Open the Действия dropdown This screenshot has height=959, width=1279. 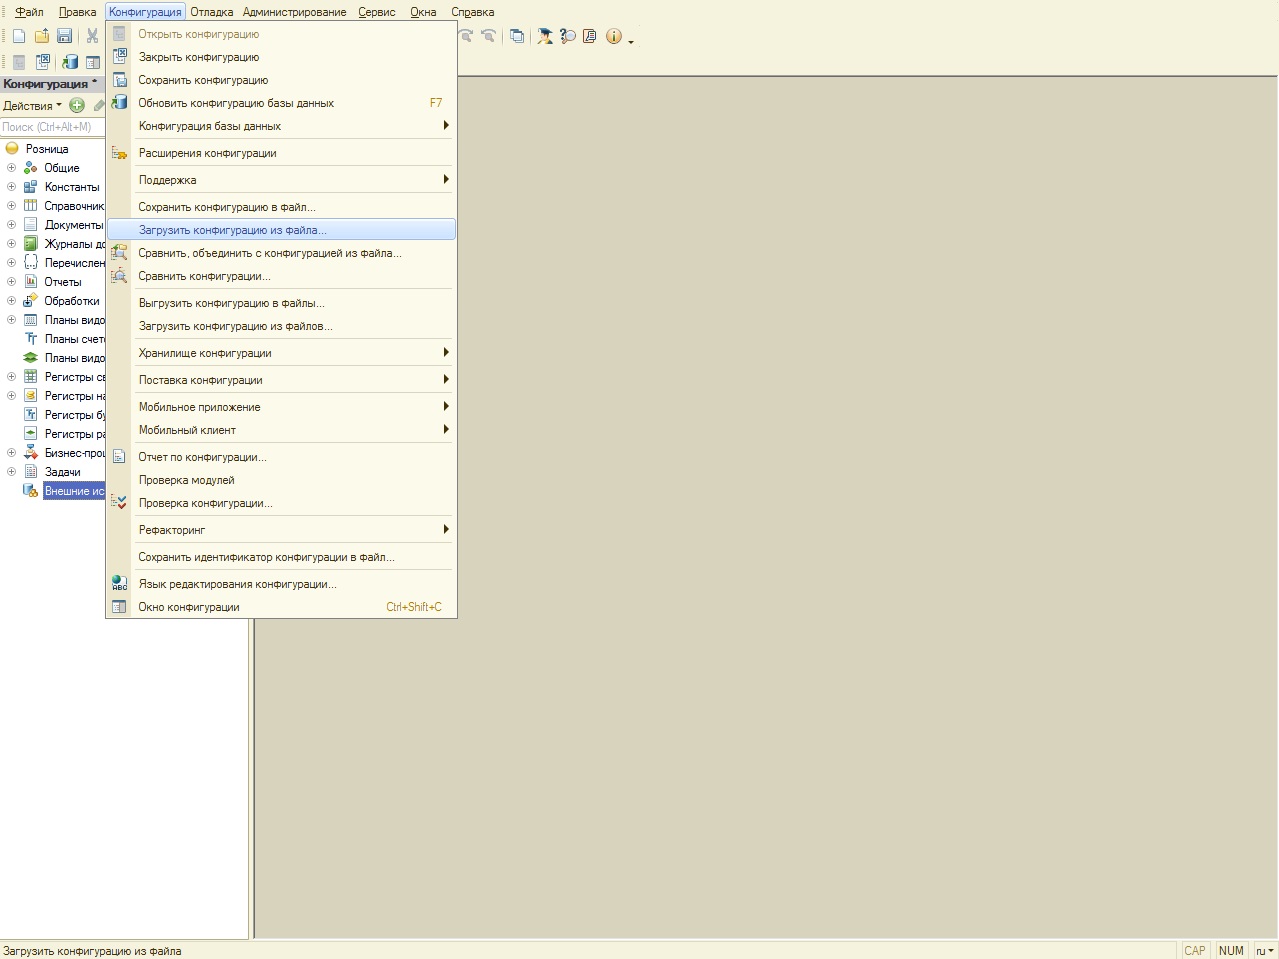click(x=32, y=106)
